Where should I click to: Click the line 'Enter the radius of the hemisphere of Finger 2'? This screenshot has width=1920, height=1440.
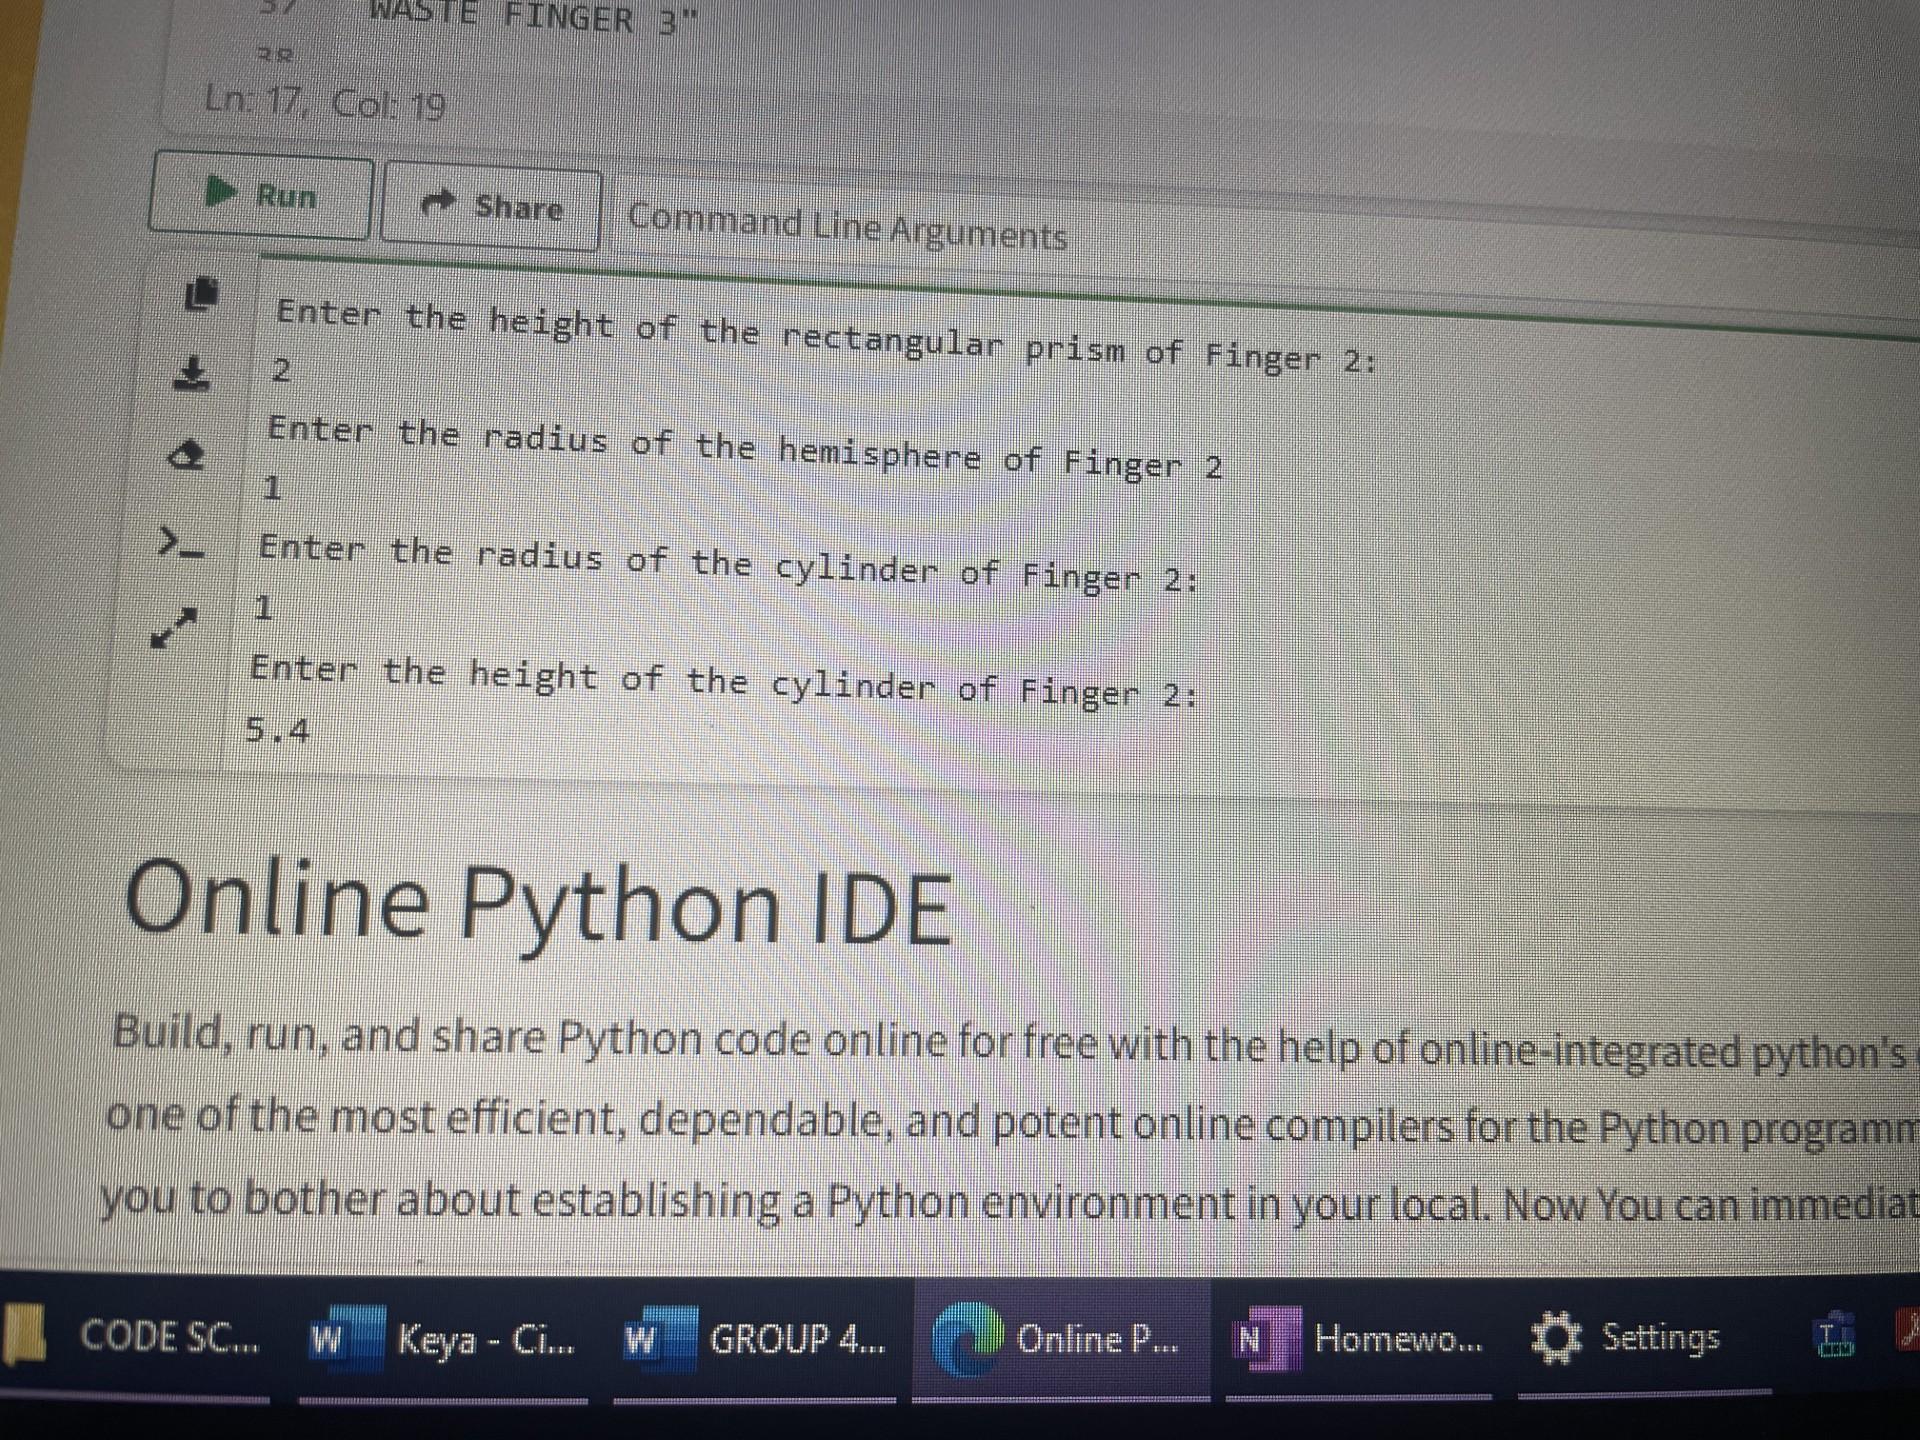click(x=744, y=447)
